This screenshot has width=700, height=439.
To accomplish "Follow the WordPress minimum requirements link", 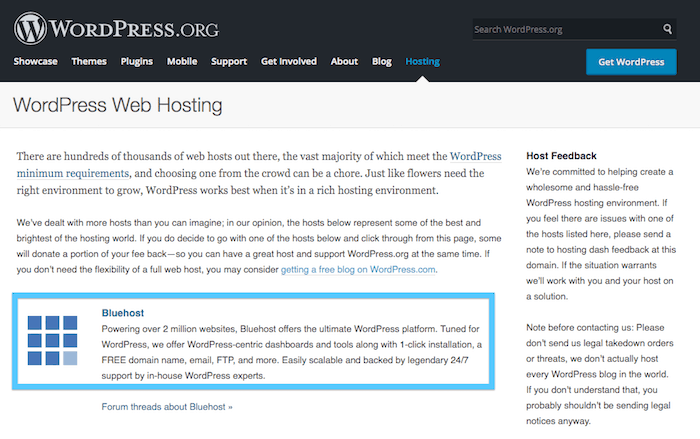I will pos(73,173).
